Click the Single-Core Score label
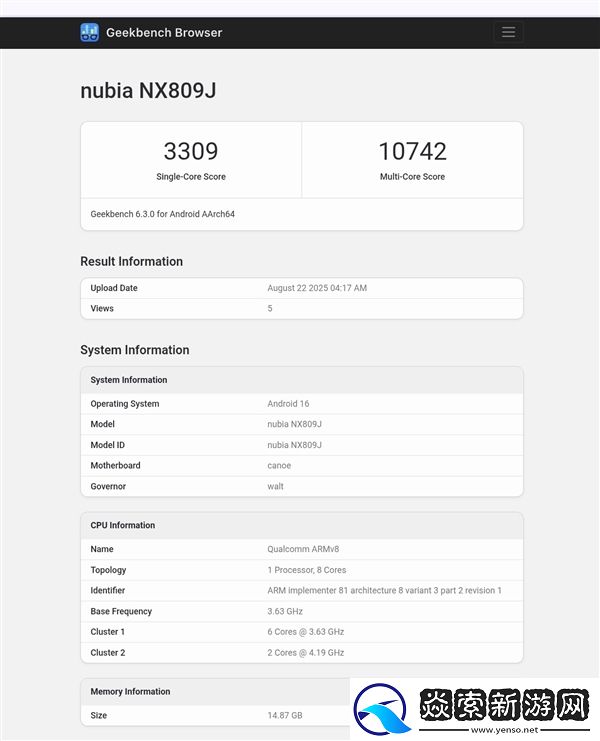The width and height of the screenshot is (600, 741). tap(190, 177)
